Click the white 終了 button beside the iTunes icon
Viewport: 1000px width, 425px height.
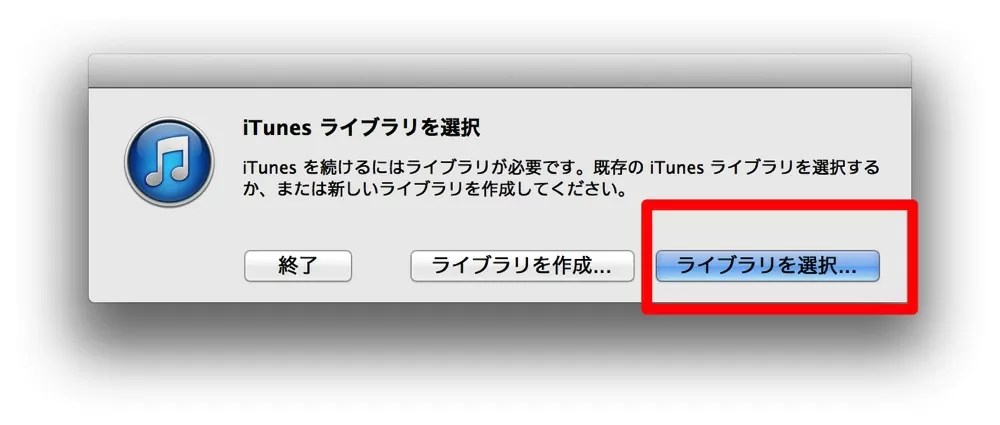click(x=298, y=266)
